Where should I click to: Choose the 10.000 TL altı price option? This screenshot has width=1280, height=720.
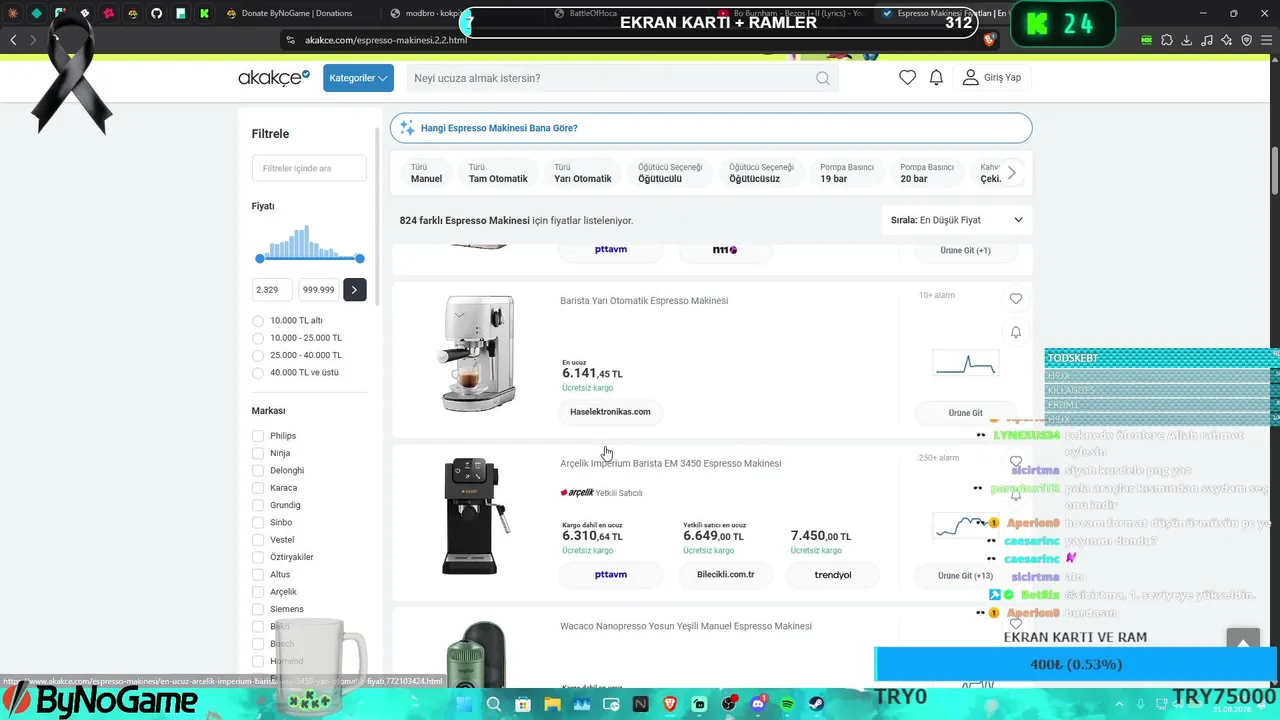pyautogui.click(x=258, y=321)
